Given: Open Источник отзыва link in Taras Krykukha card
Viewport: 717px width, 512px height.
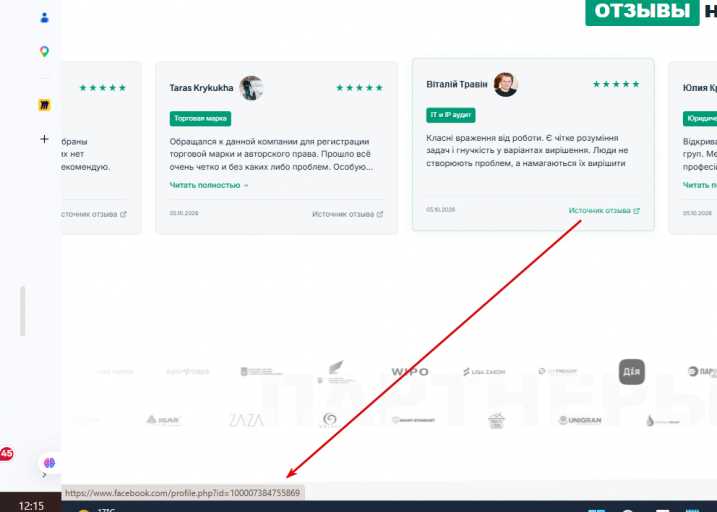Looking at the screenshot, I should (x=348, y=214).
